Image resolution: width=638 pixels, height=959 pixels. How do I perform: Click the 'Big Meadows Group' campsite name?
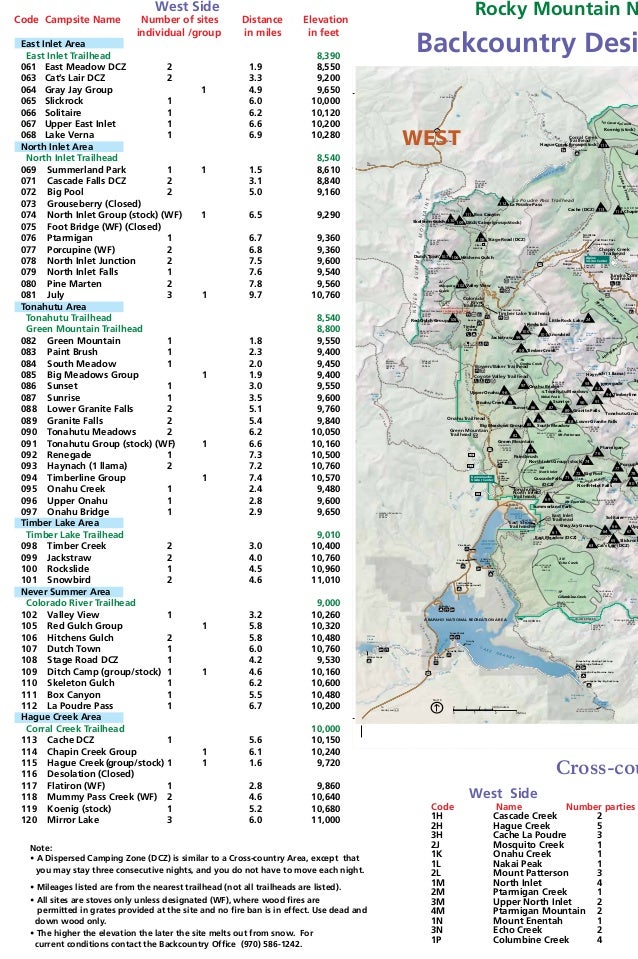tap(93, 375)
